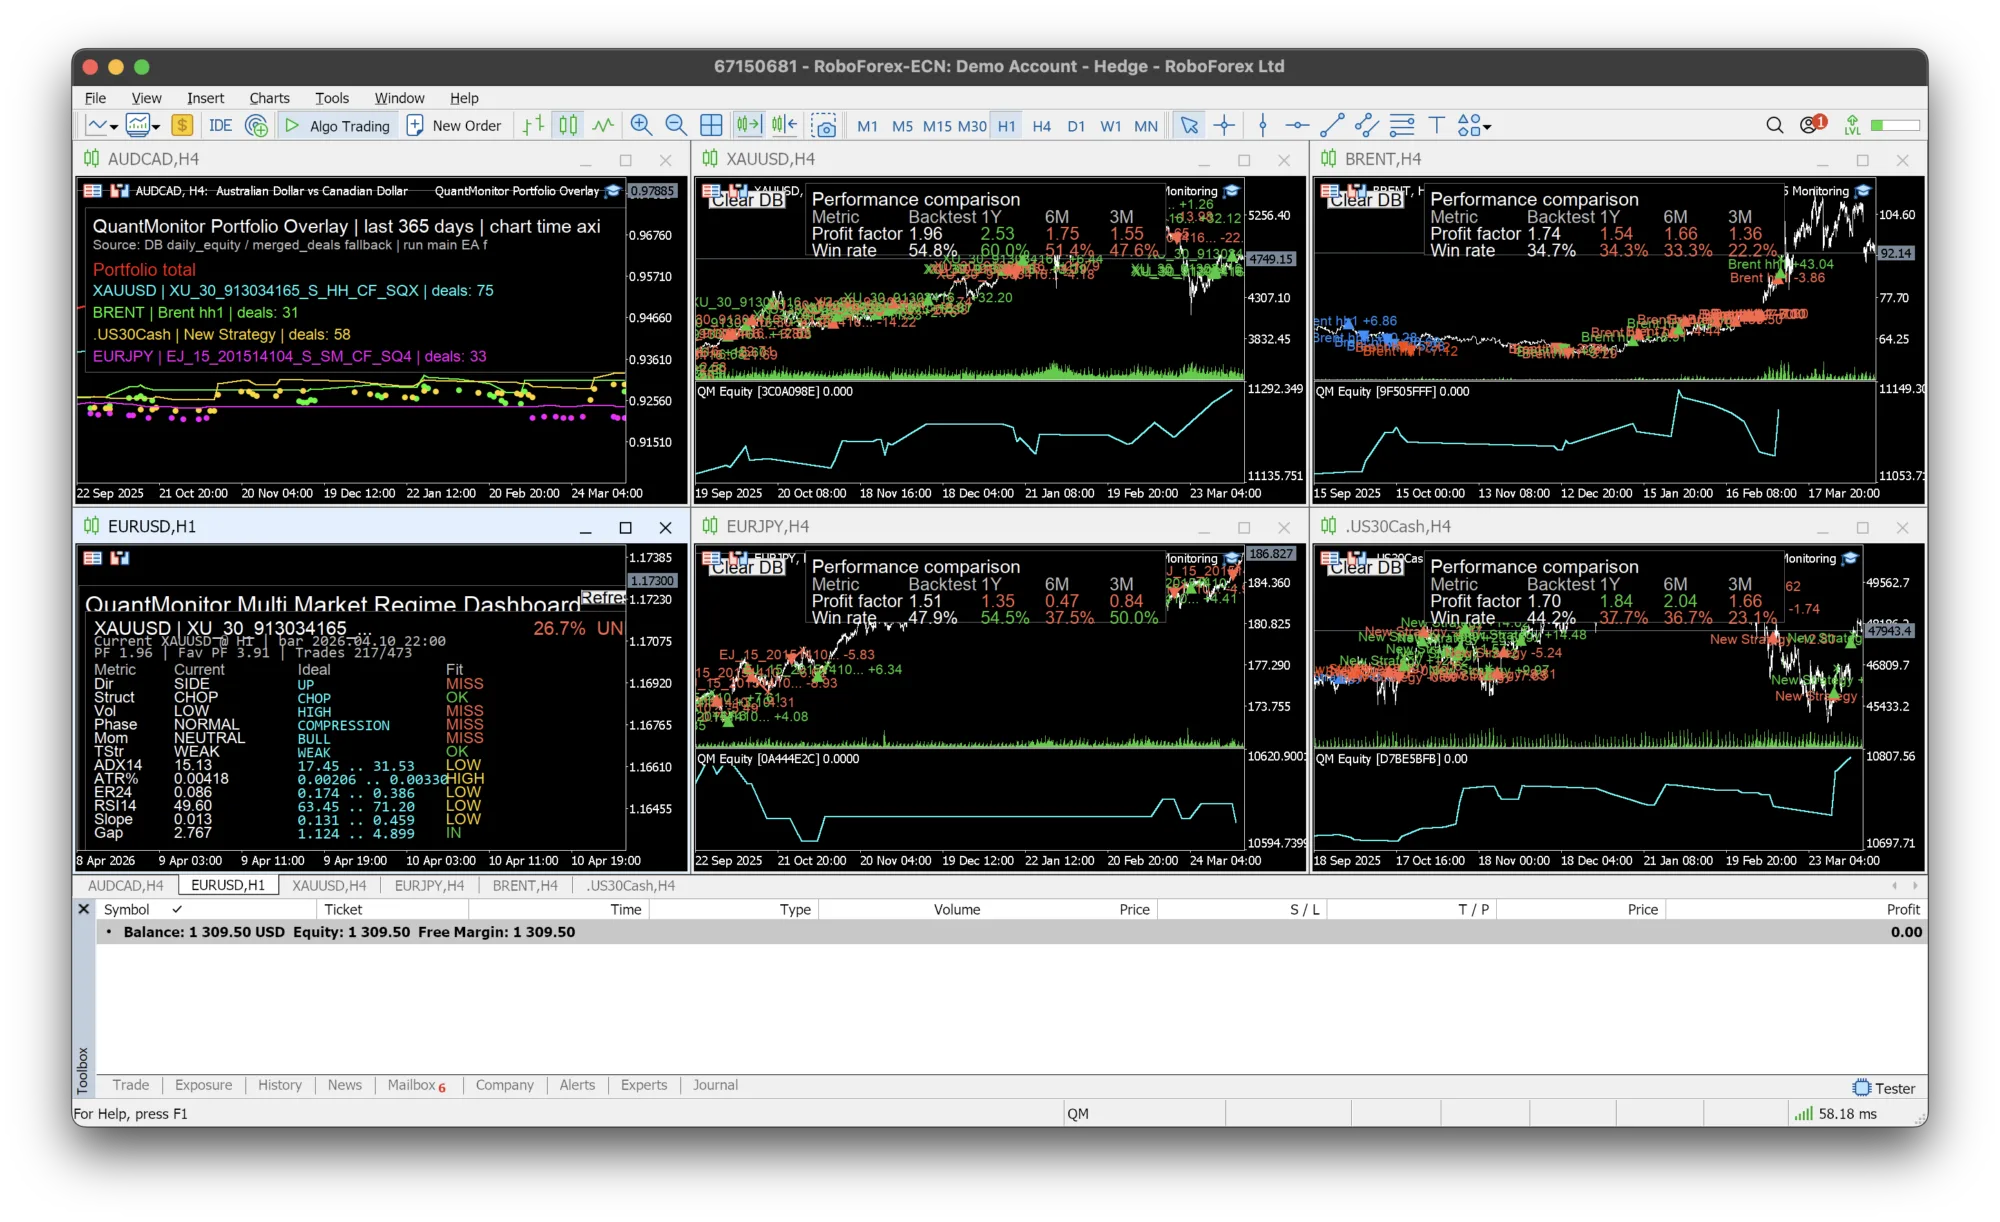This screenshot has width=2000, height=1222.
Task: Click the toolbar search magnifier icon
Action: pyautogui.click(x=1774, y=125)
